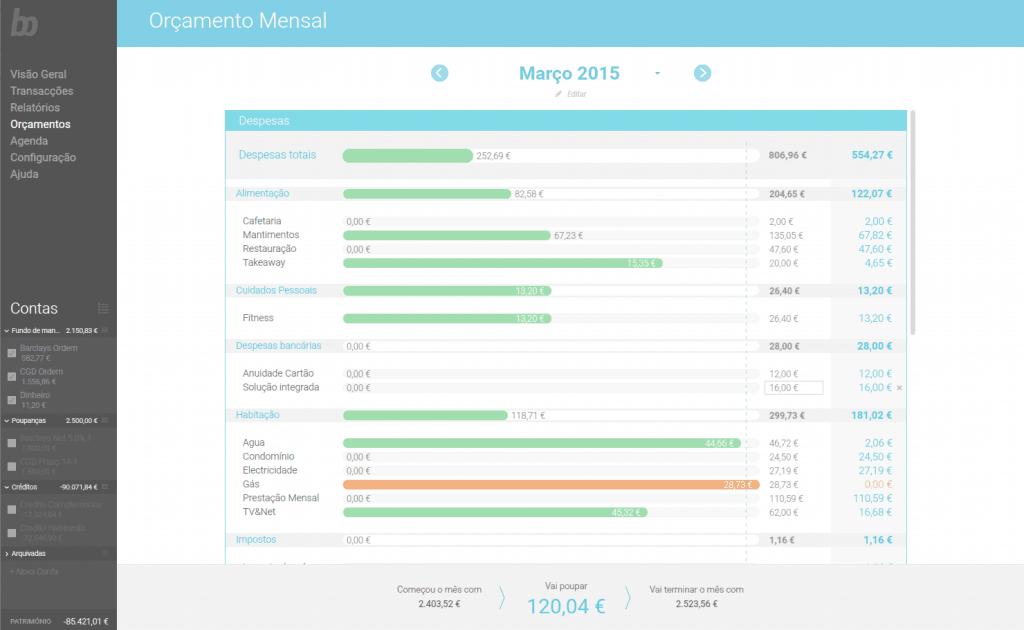
Task: Click the Solução integrada budget input 16,00 €
Action: coord(793,388)
